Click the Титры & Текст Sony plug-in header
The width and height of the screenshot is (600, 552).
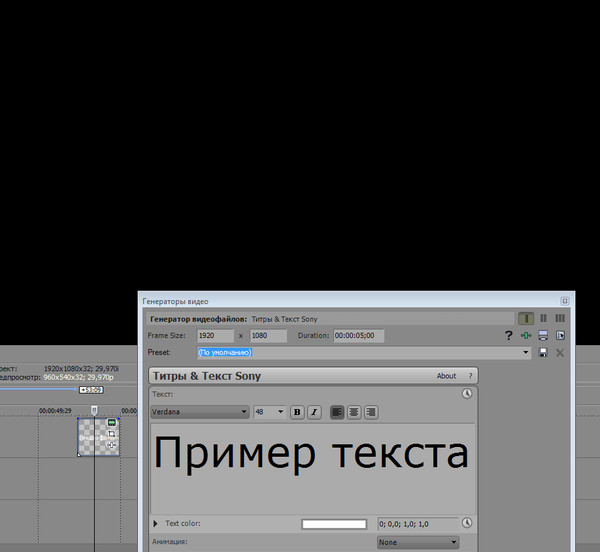[313, 376]
